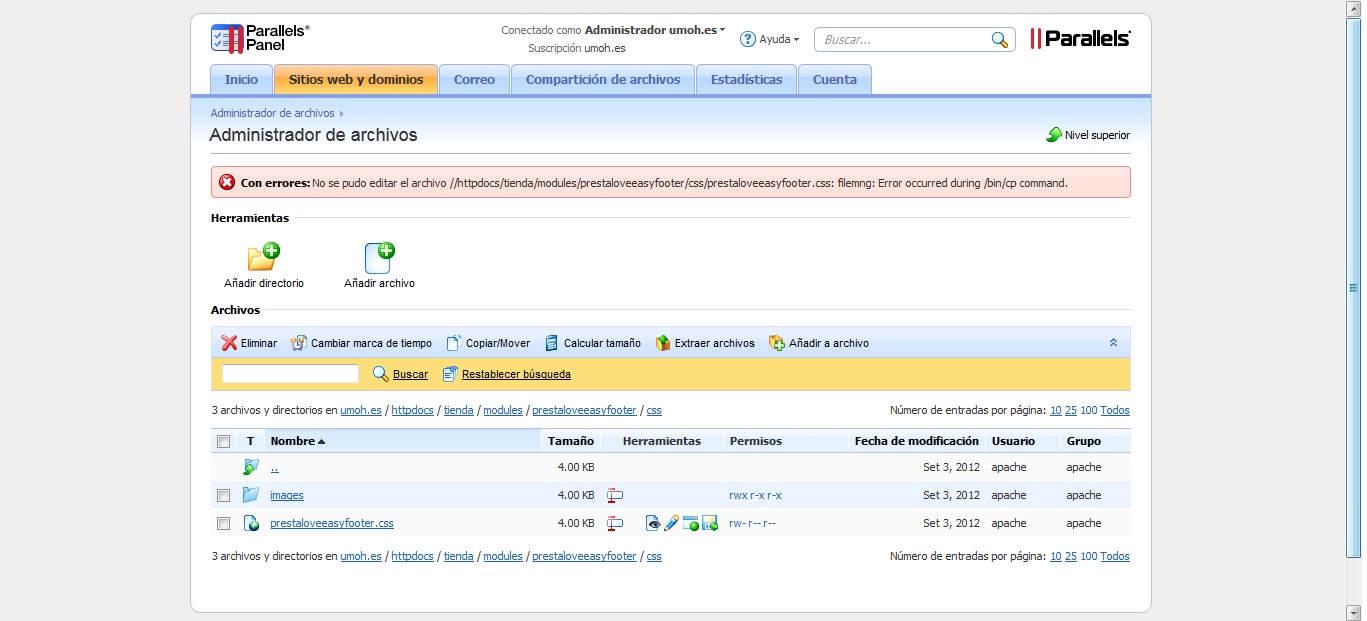Click rwx r-x r-x permissions link
1367x621 pixels.
coord(755,495)
